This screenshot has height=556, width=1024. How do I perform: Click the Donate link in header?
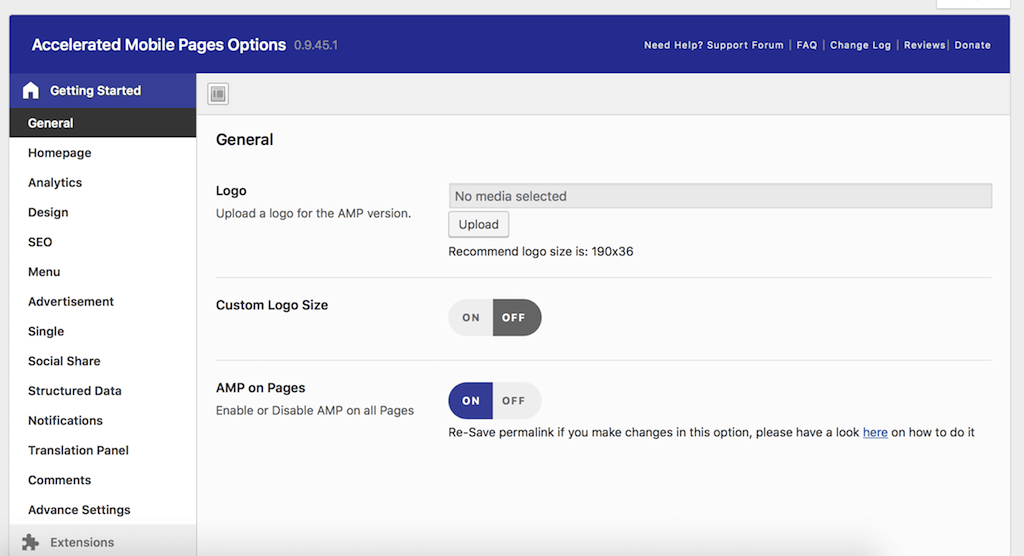pyautogui.click(x=972, y=45)
